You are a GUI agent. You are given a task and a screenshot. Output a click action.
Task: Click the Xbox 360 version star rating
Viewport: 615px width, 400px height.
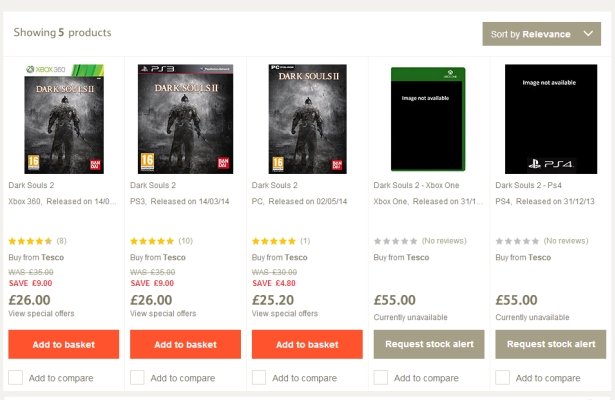30,241
